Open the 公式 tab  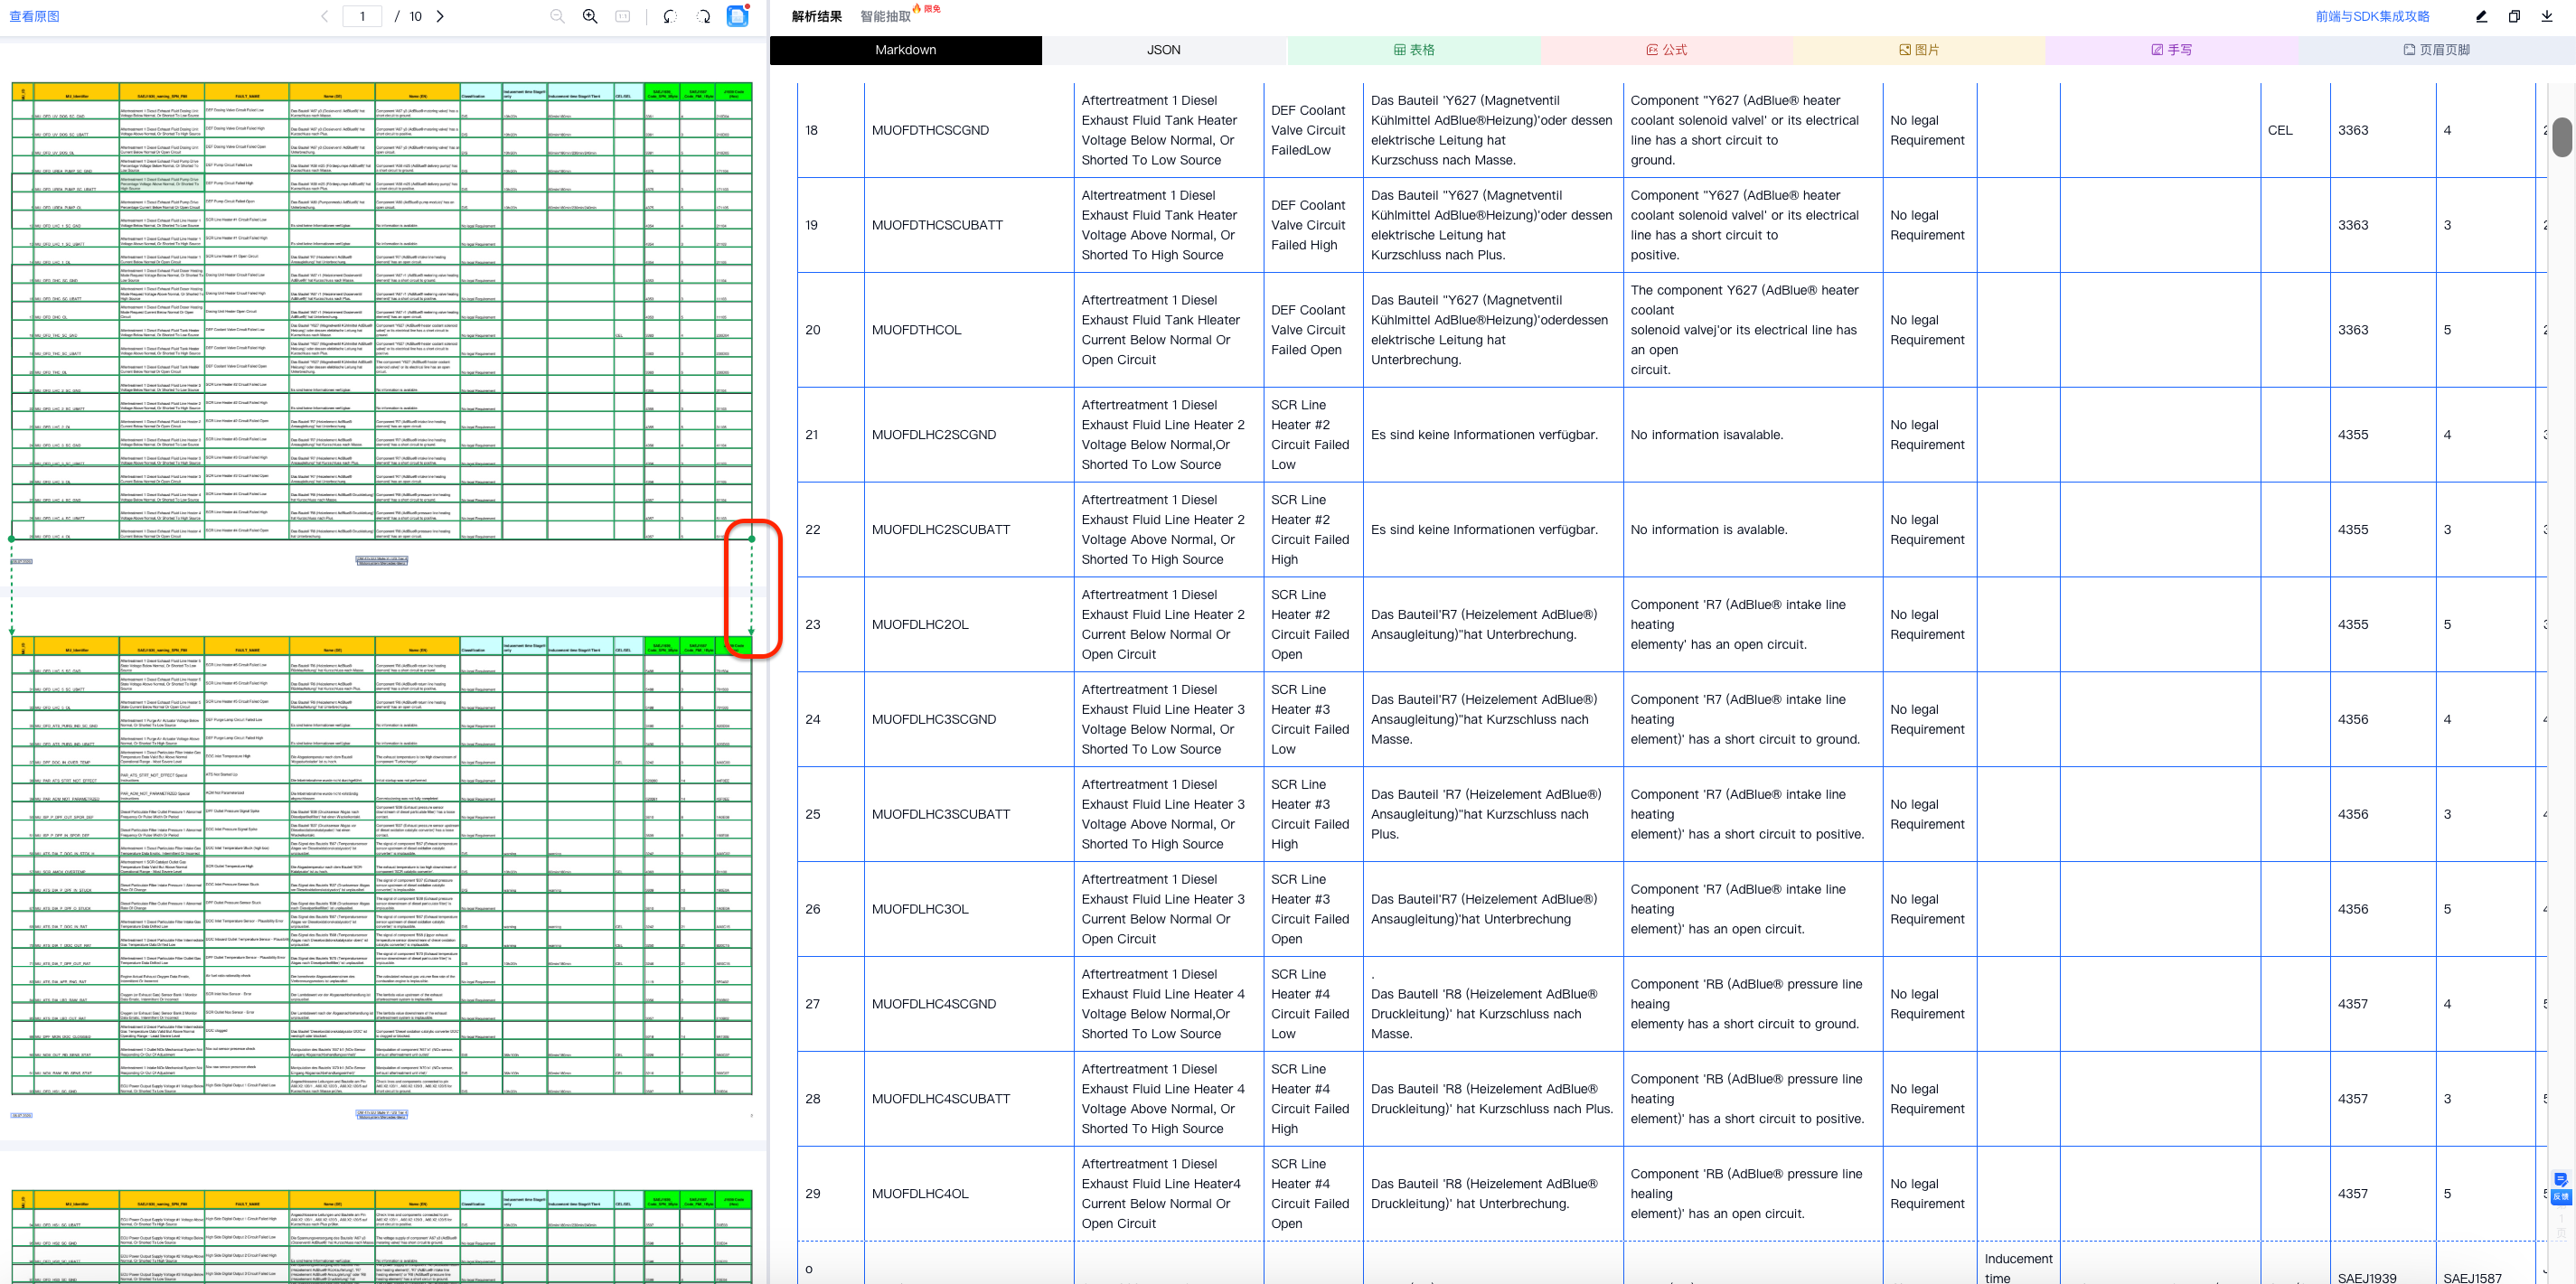pyautogui.click(x=1667, y=50)
